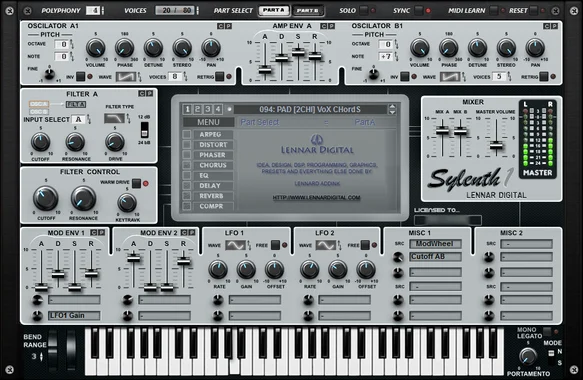
Task: Open the EQ effect page
Action: (213, 175)
